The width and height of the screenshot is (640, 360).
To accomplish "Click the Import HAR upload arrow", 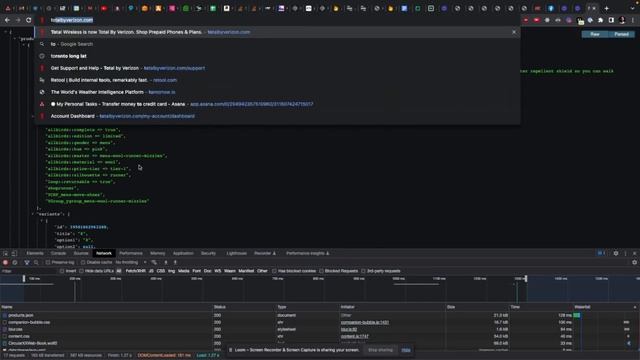I will (x=166, y=262).
